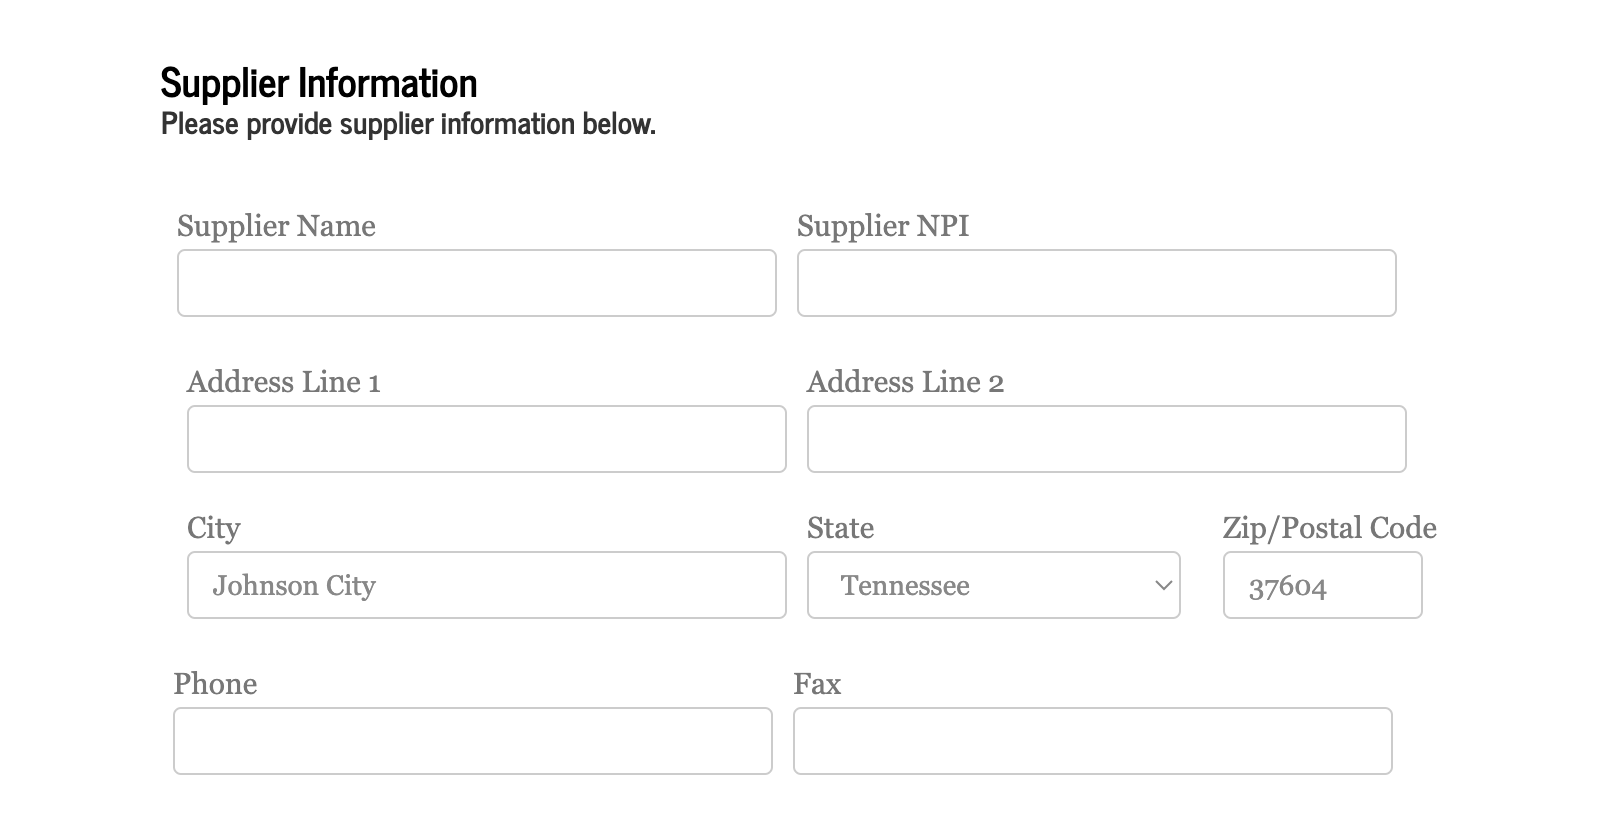
Task: Click into the Address Line 1 box
Action: click(486, 439)
